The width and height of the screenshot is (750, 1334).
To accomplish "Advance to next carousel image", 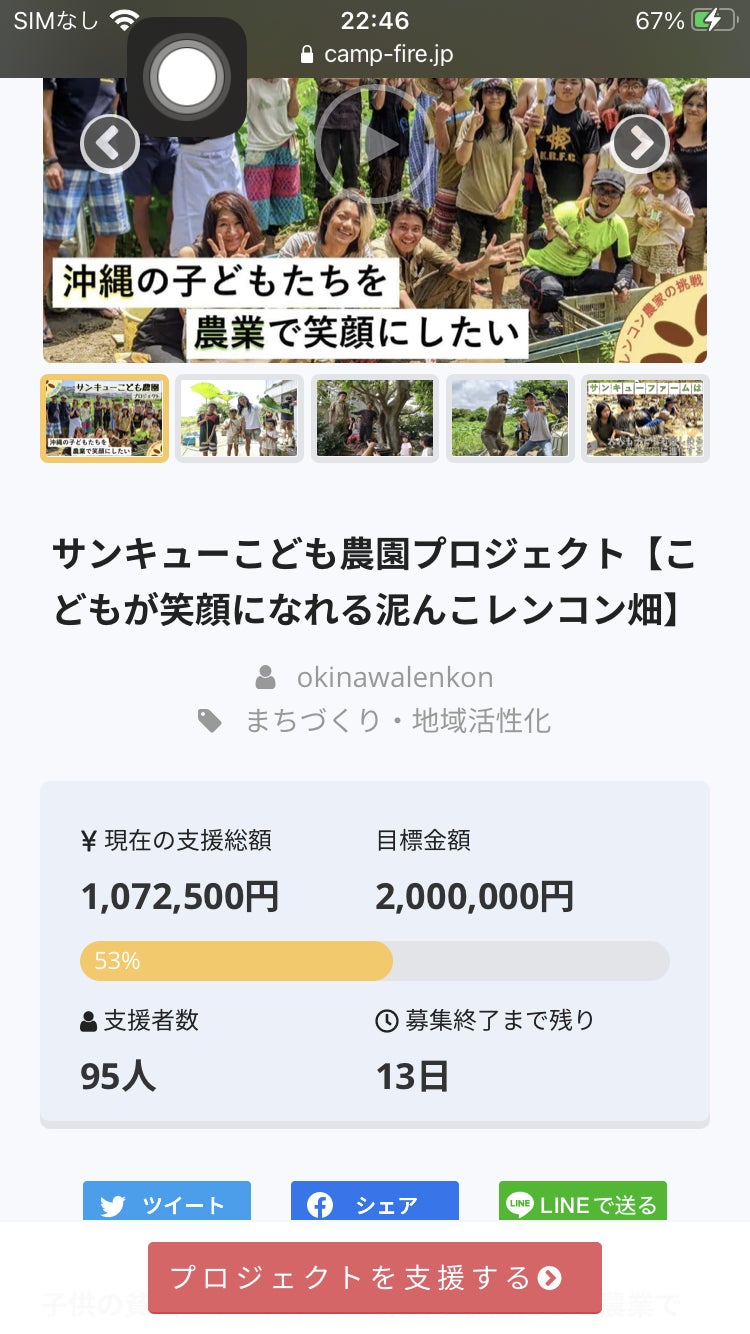I will (x=640, y=144).
